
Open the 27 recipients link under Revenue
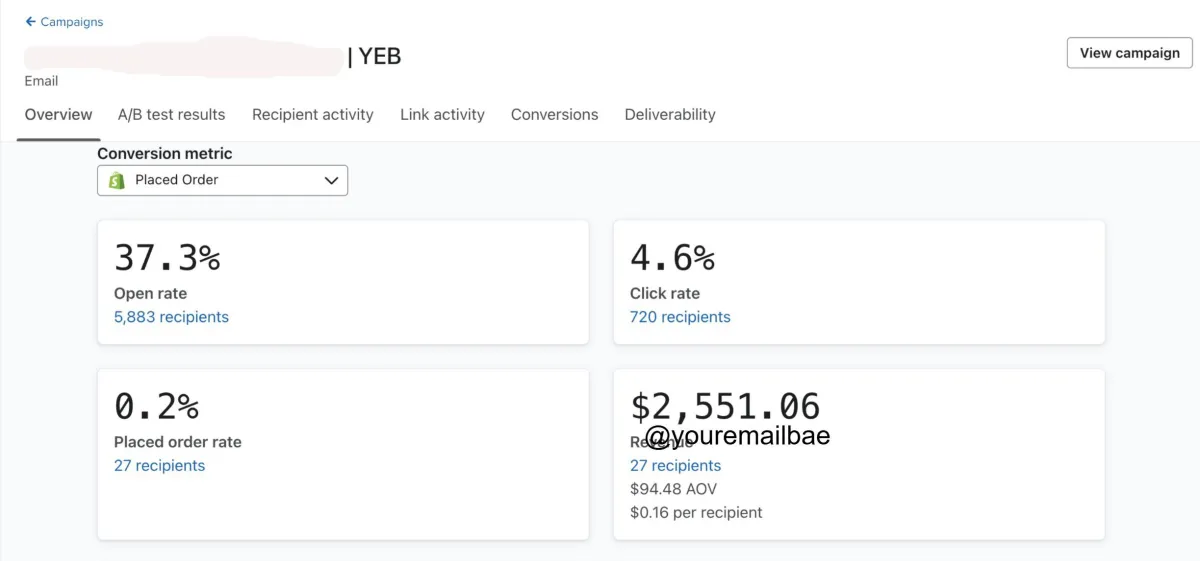(675, 466)
